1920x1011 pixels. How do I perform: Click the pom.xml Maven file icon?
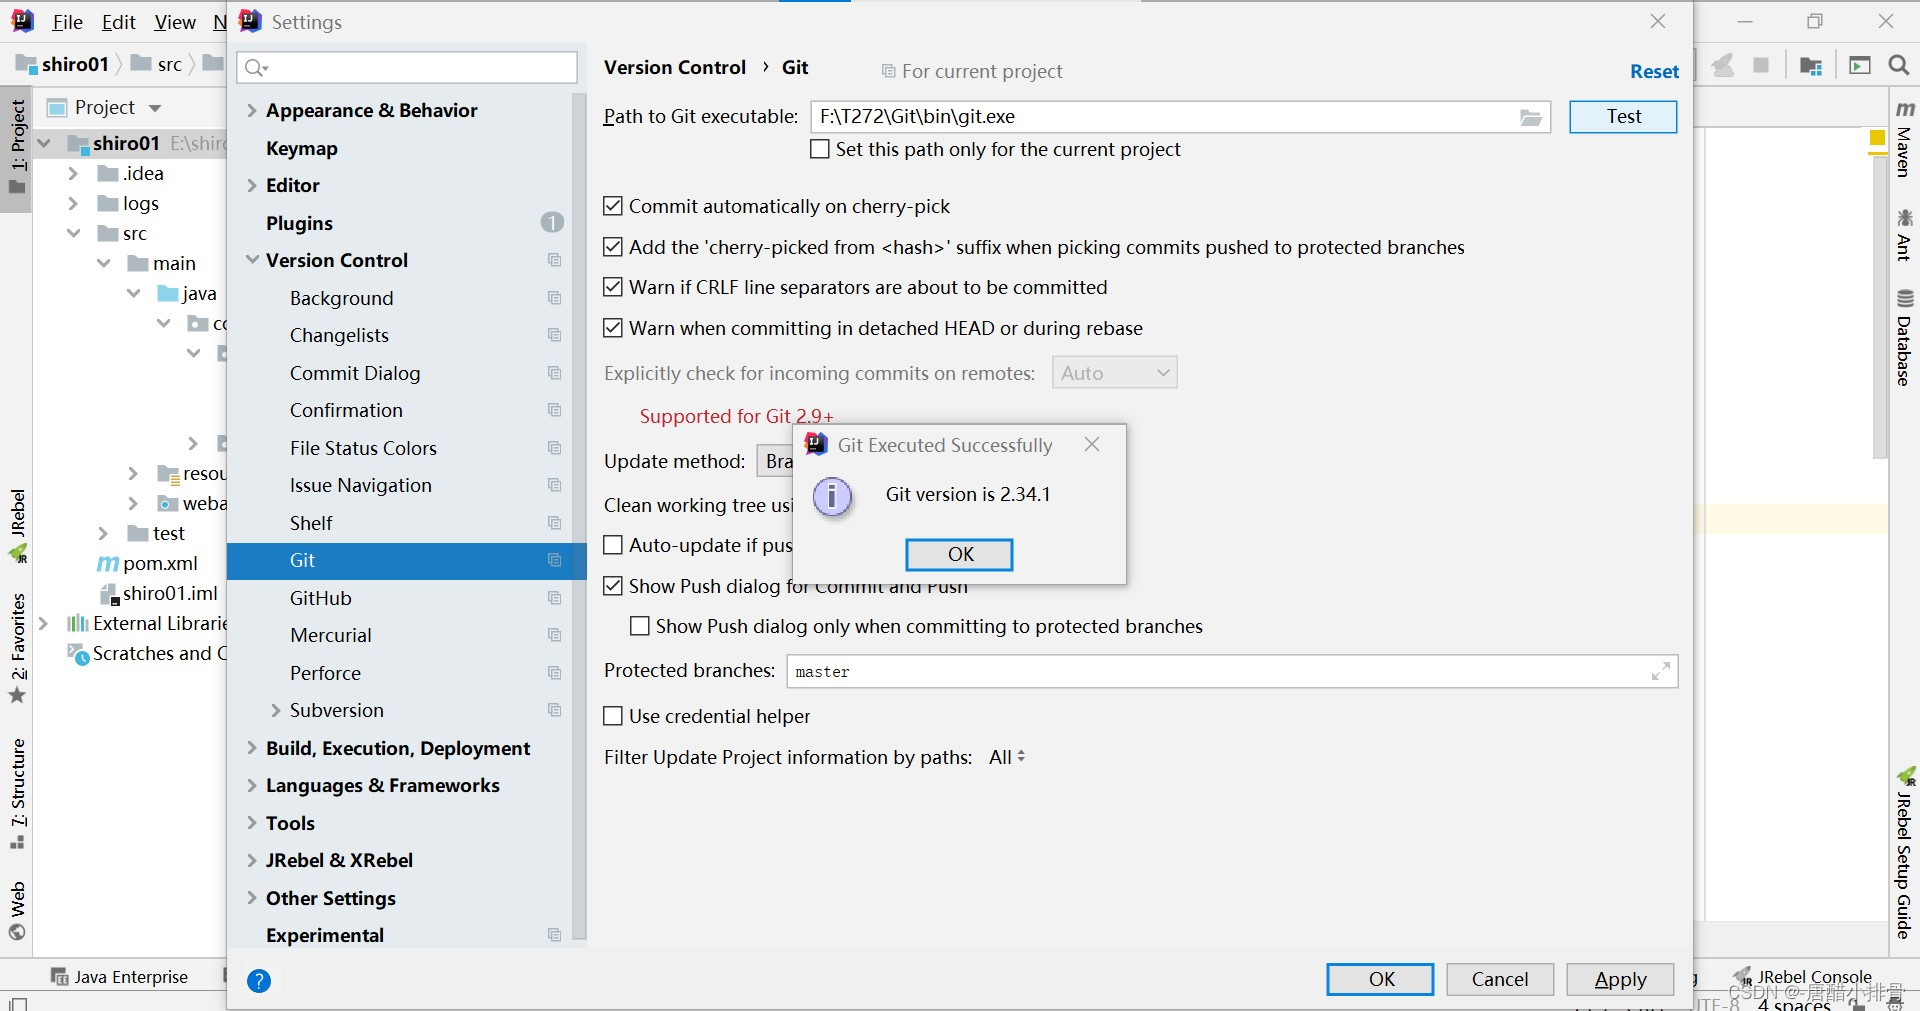pyautogui.click(x=108, y=564)
